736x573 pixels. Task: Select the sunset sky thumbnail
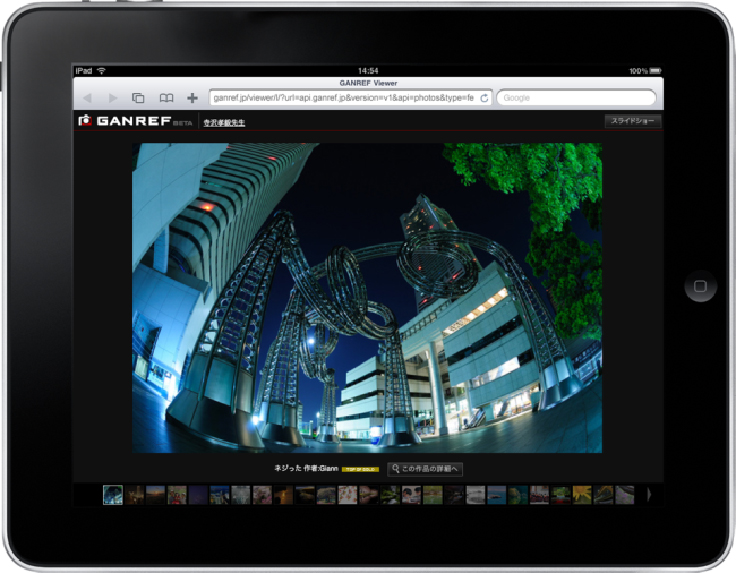click(155, 495)
